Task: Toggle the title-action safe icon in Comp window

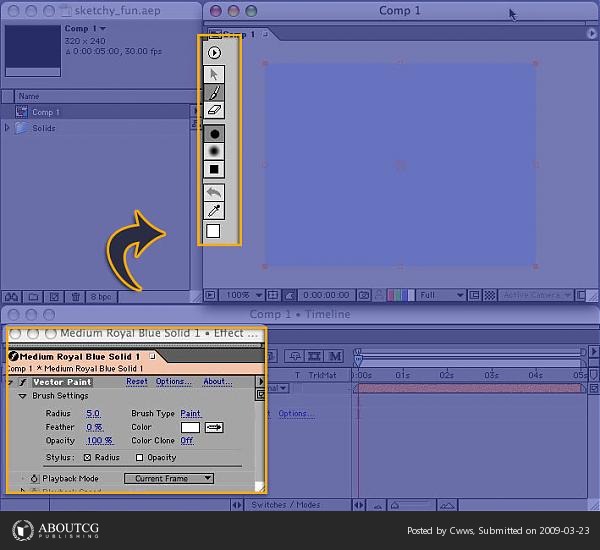Action: coord(273,295)
